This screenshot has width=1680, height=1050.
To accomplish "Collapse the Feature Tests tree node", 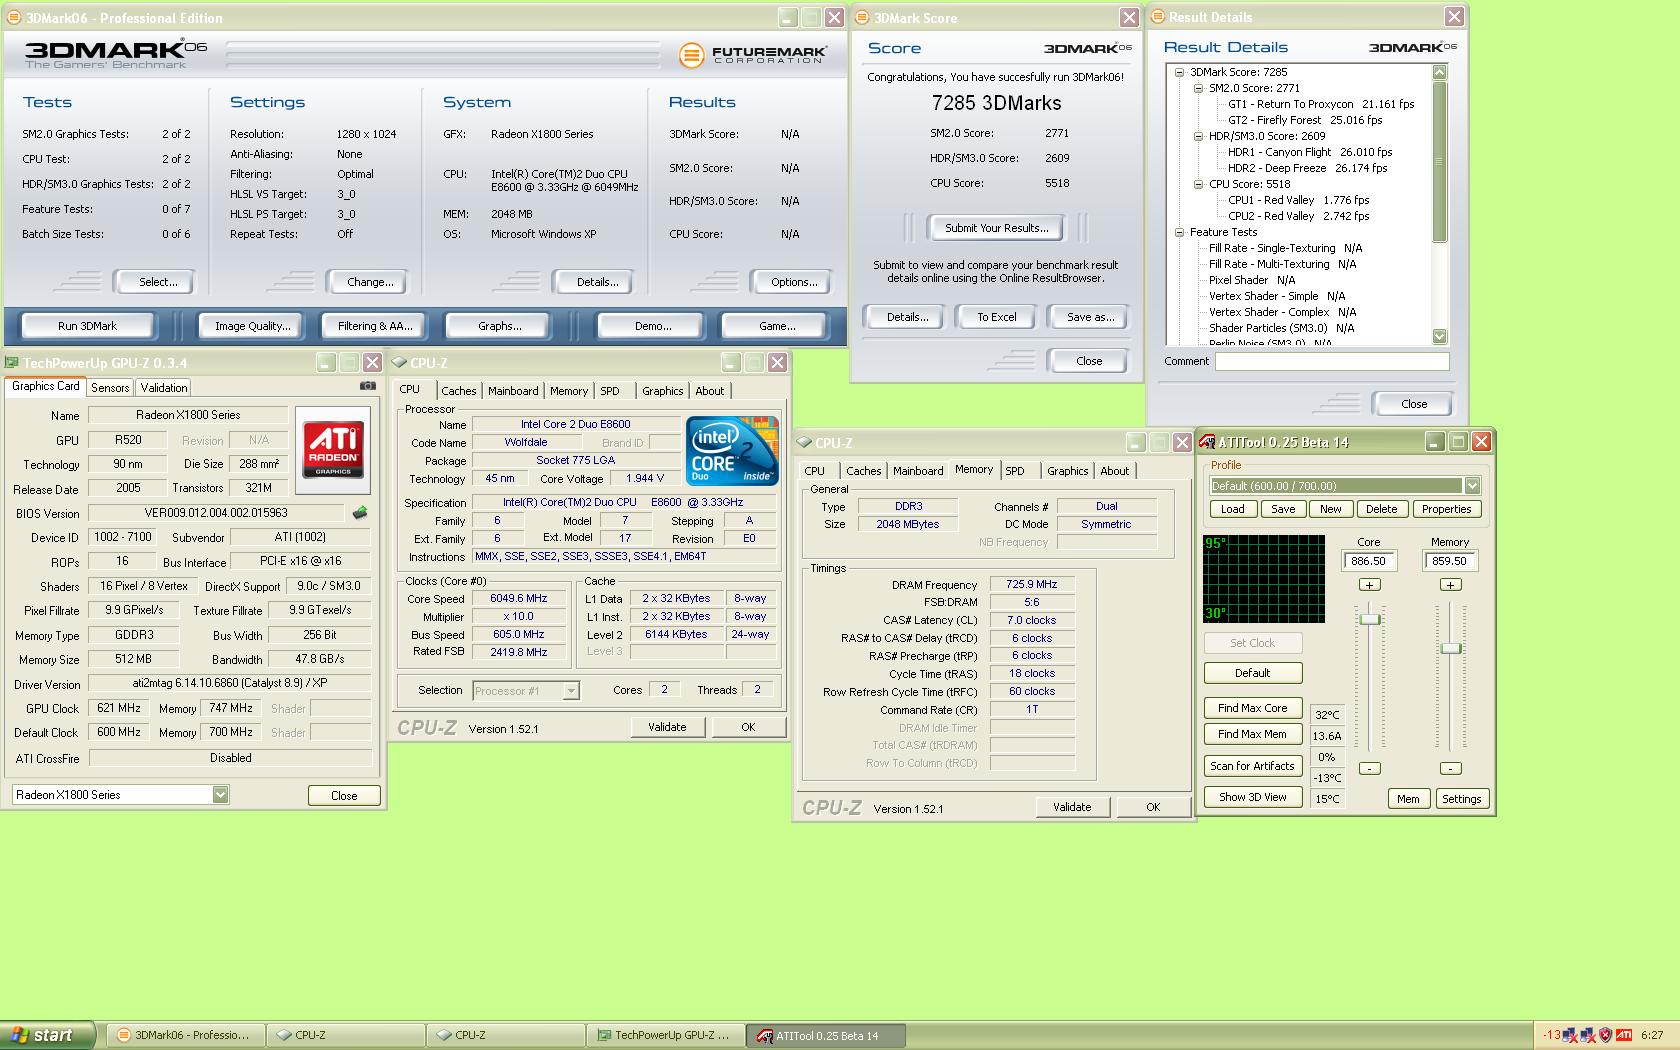I will point(1180,232).
